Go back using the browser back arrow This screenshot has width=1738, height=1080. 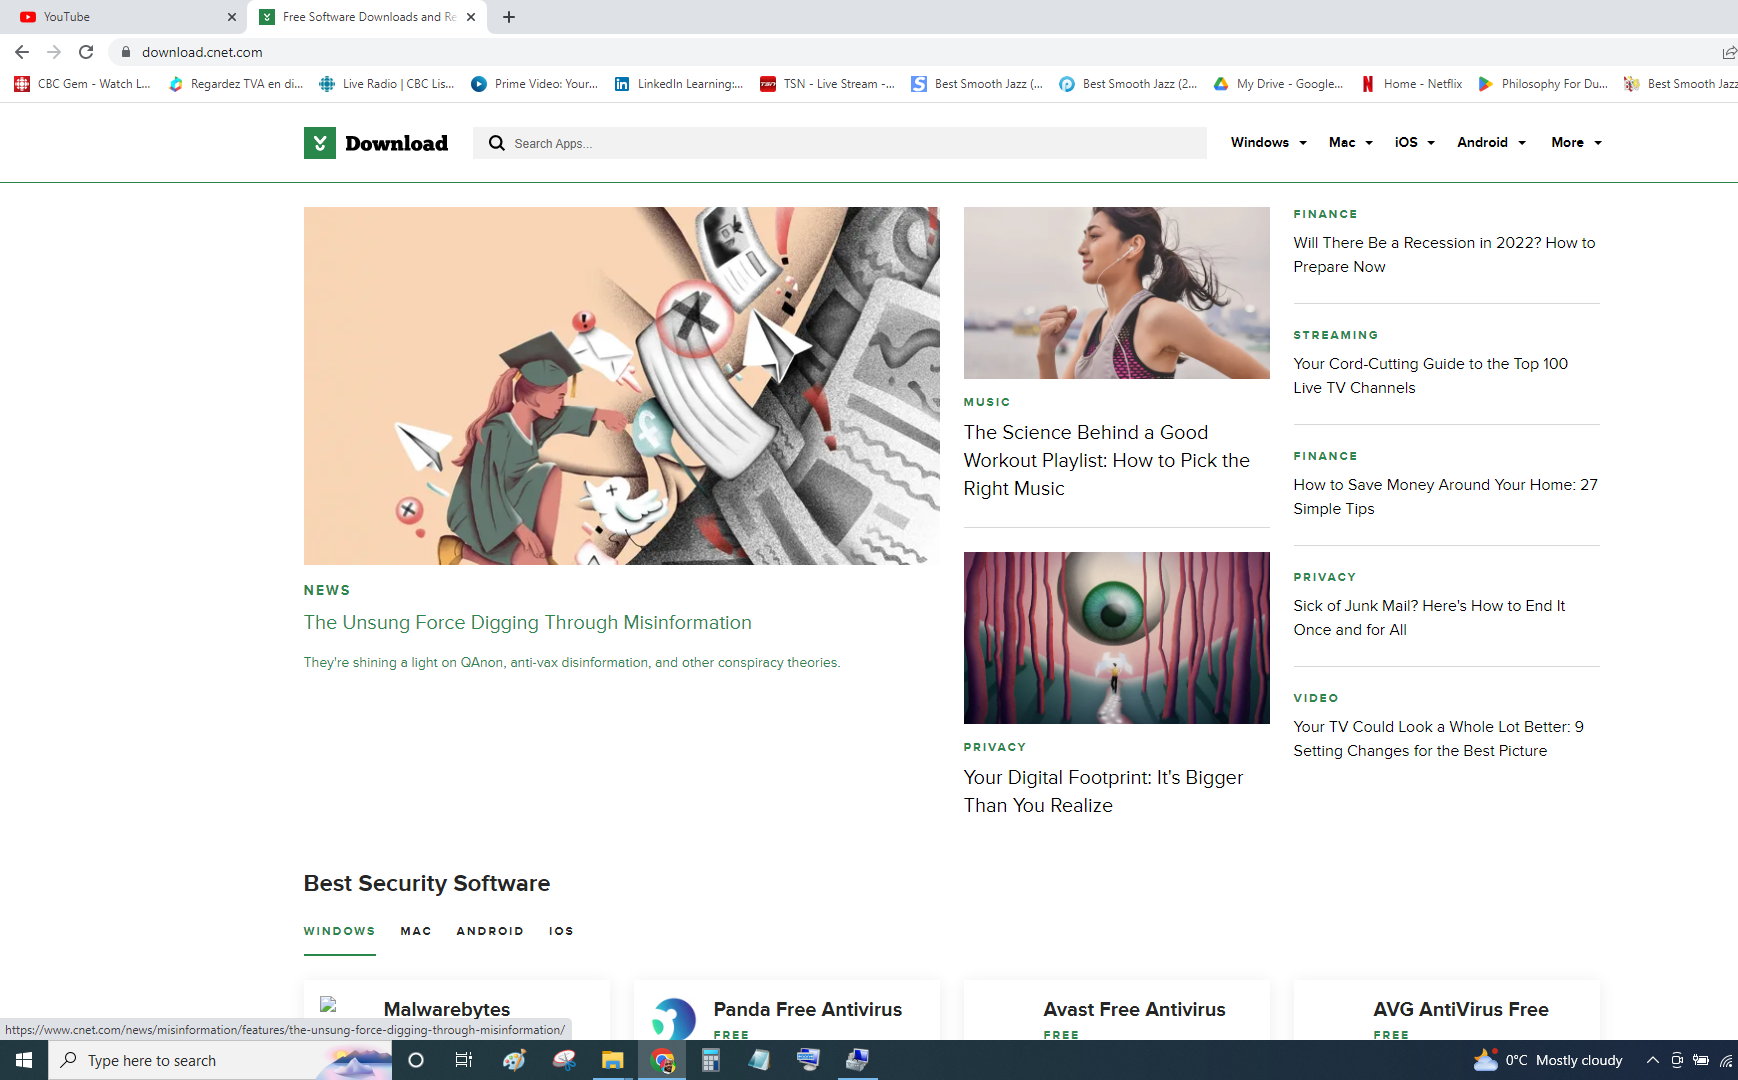pos(22,52)
